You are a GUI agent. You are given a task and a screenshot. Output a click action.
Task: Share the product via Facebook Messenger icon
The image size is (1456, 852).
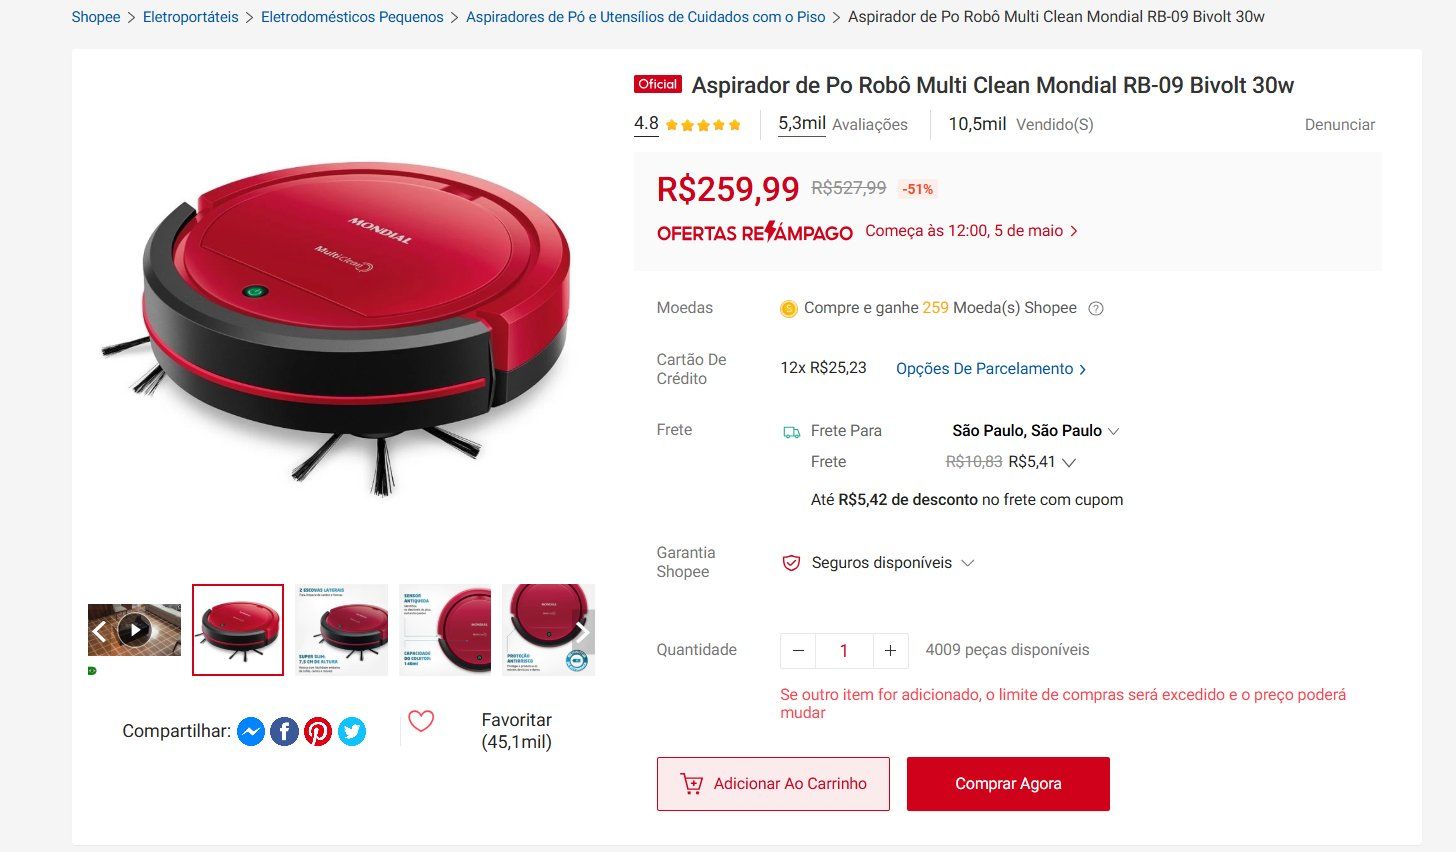(251, 732)
